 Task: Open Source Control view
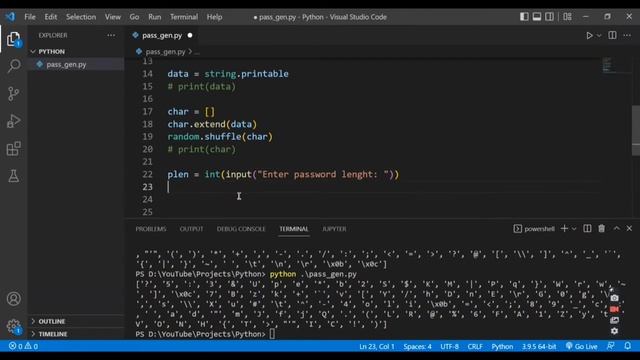[x=13, y=93]
